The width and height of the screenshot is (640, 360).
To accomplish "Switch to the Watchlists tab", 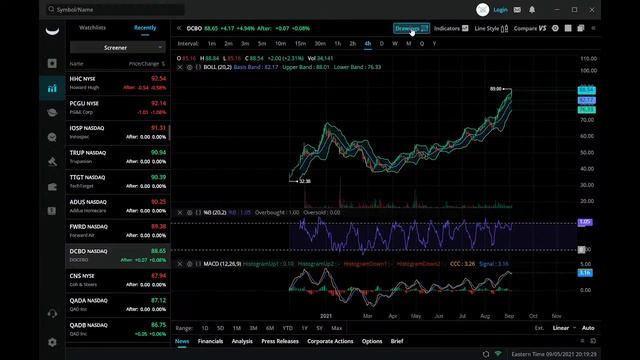I will [93, 28].
